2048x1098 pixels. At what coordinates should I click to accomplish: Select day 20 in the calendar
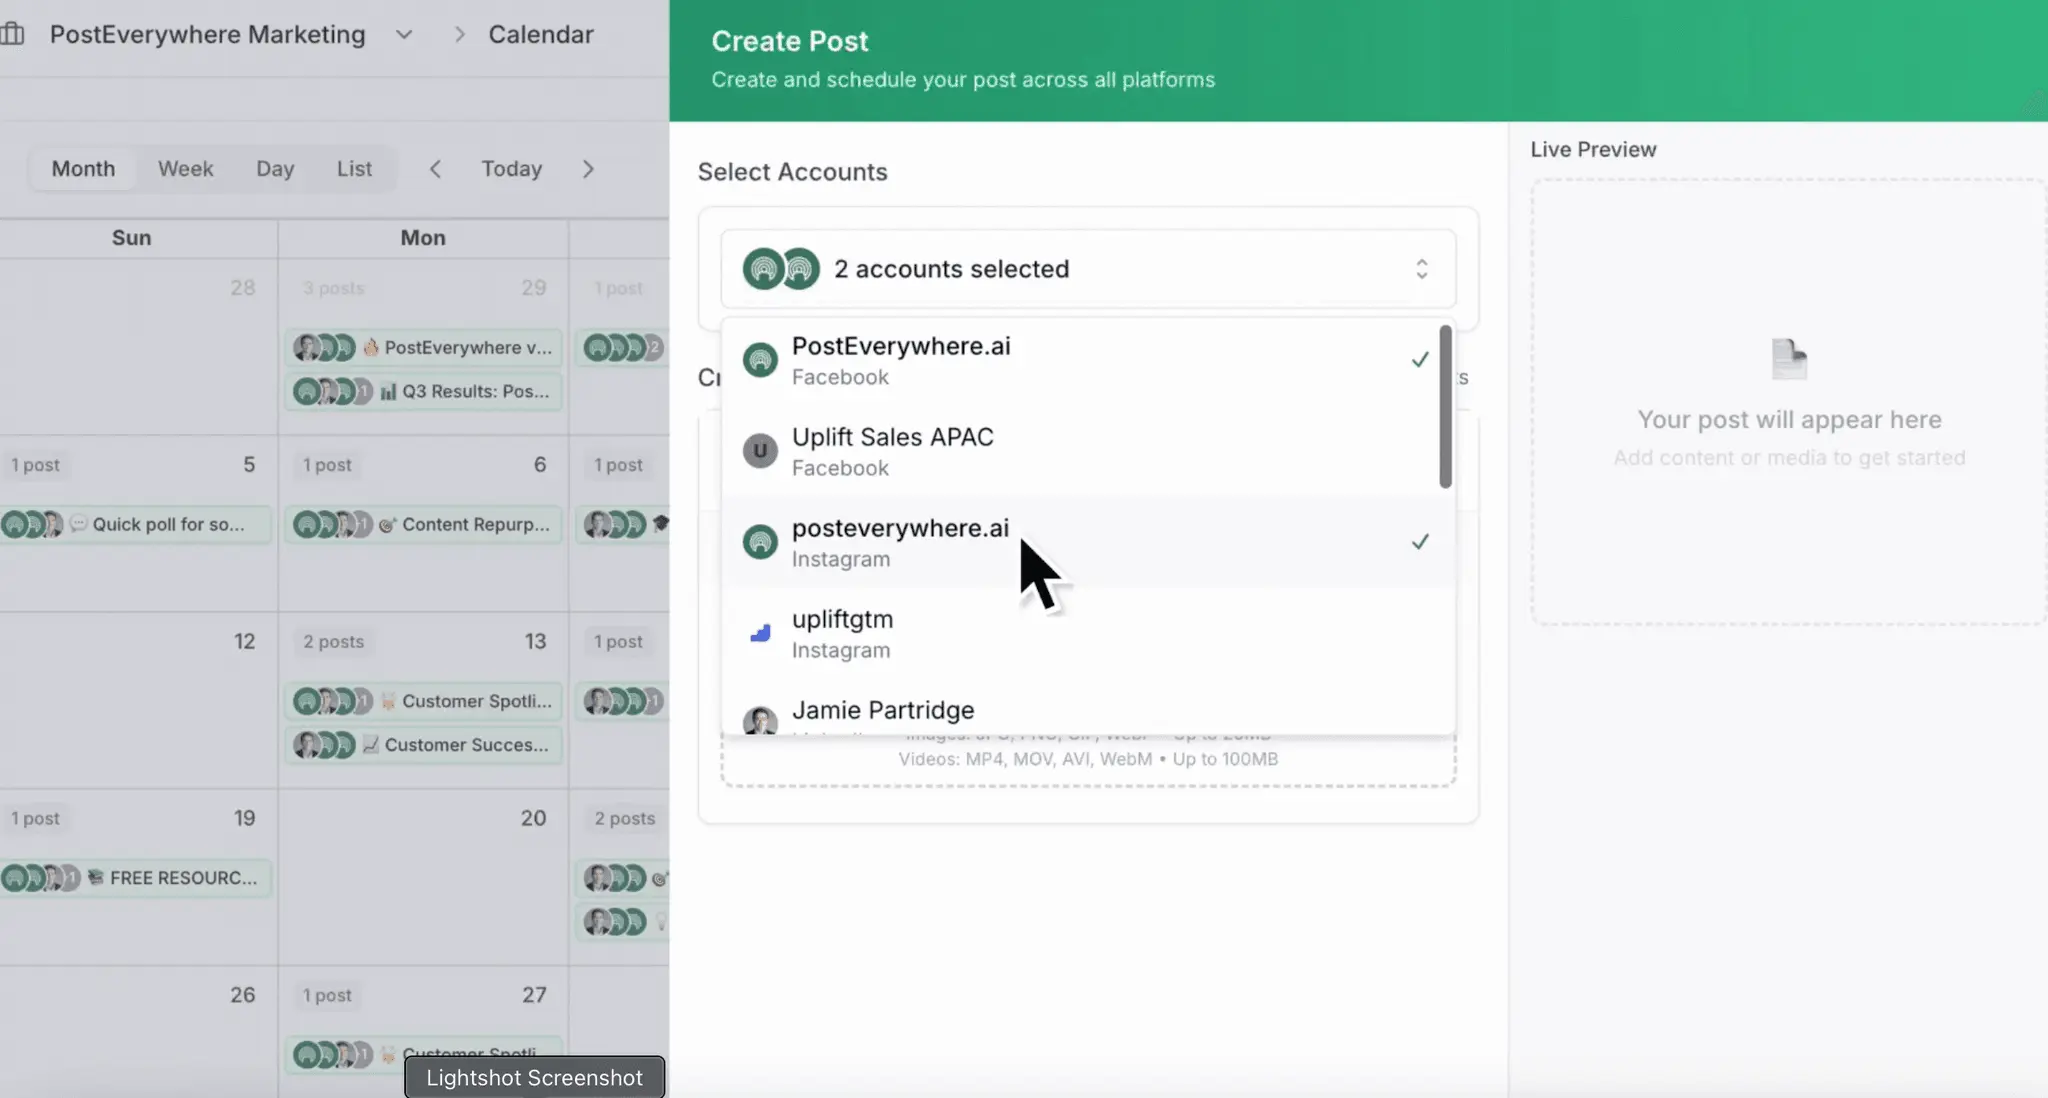533,818
